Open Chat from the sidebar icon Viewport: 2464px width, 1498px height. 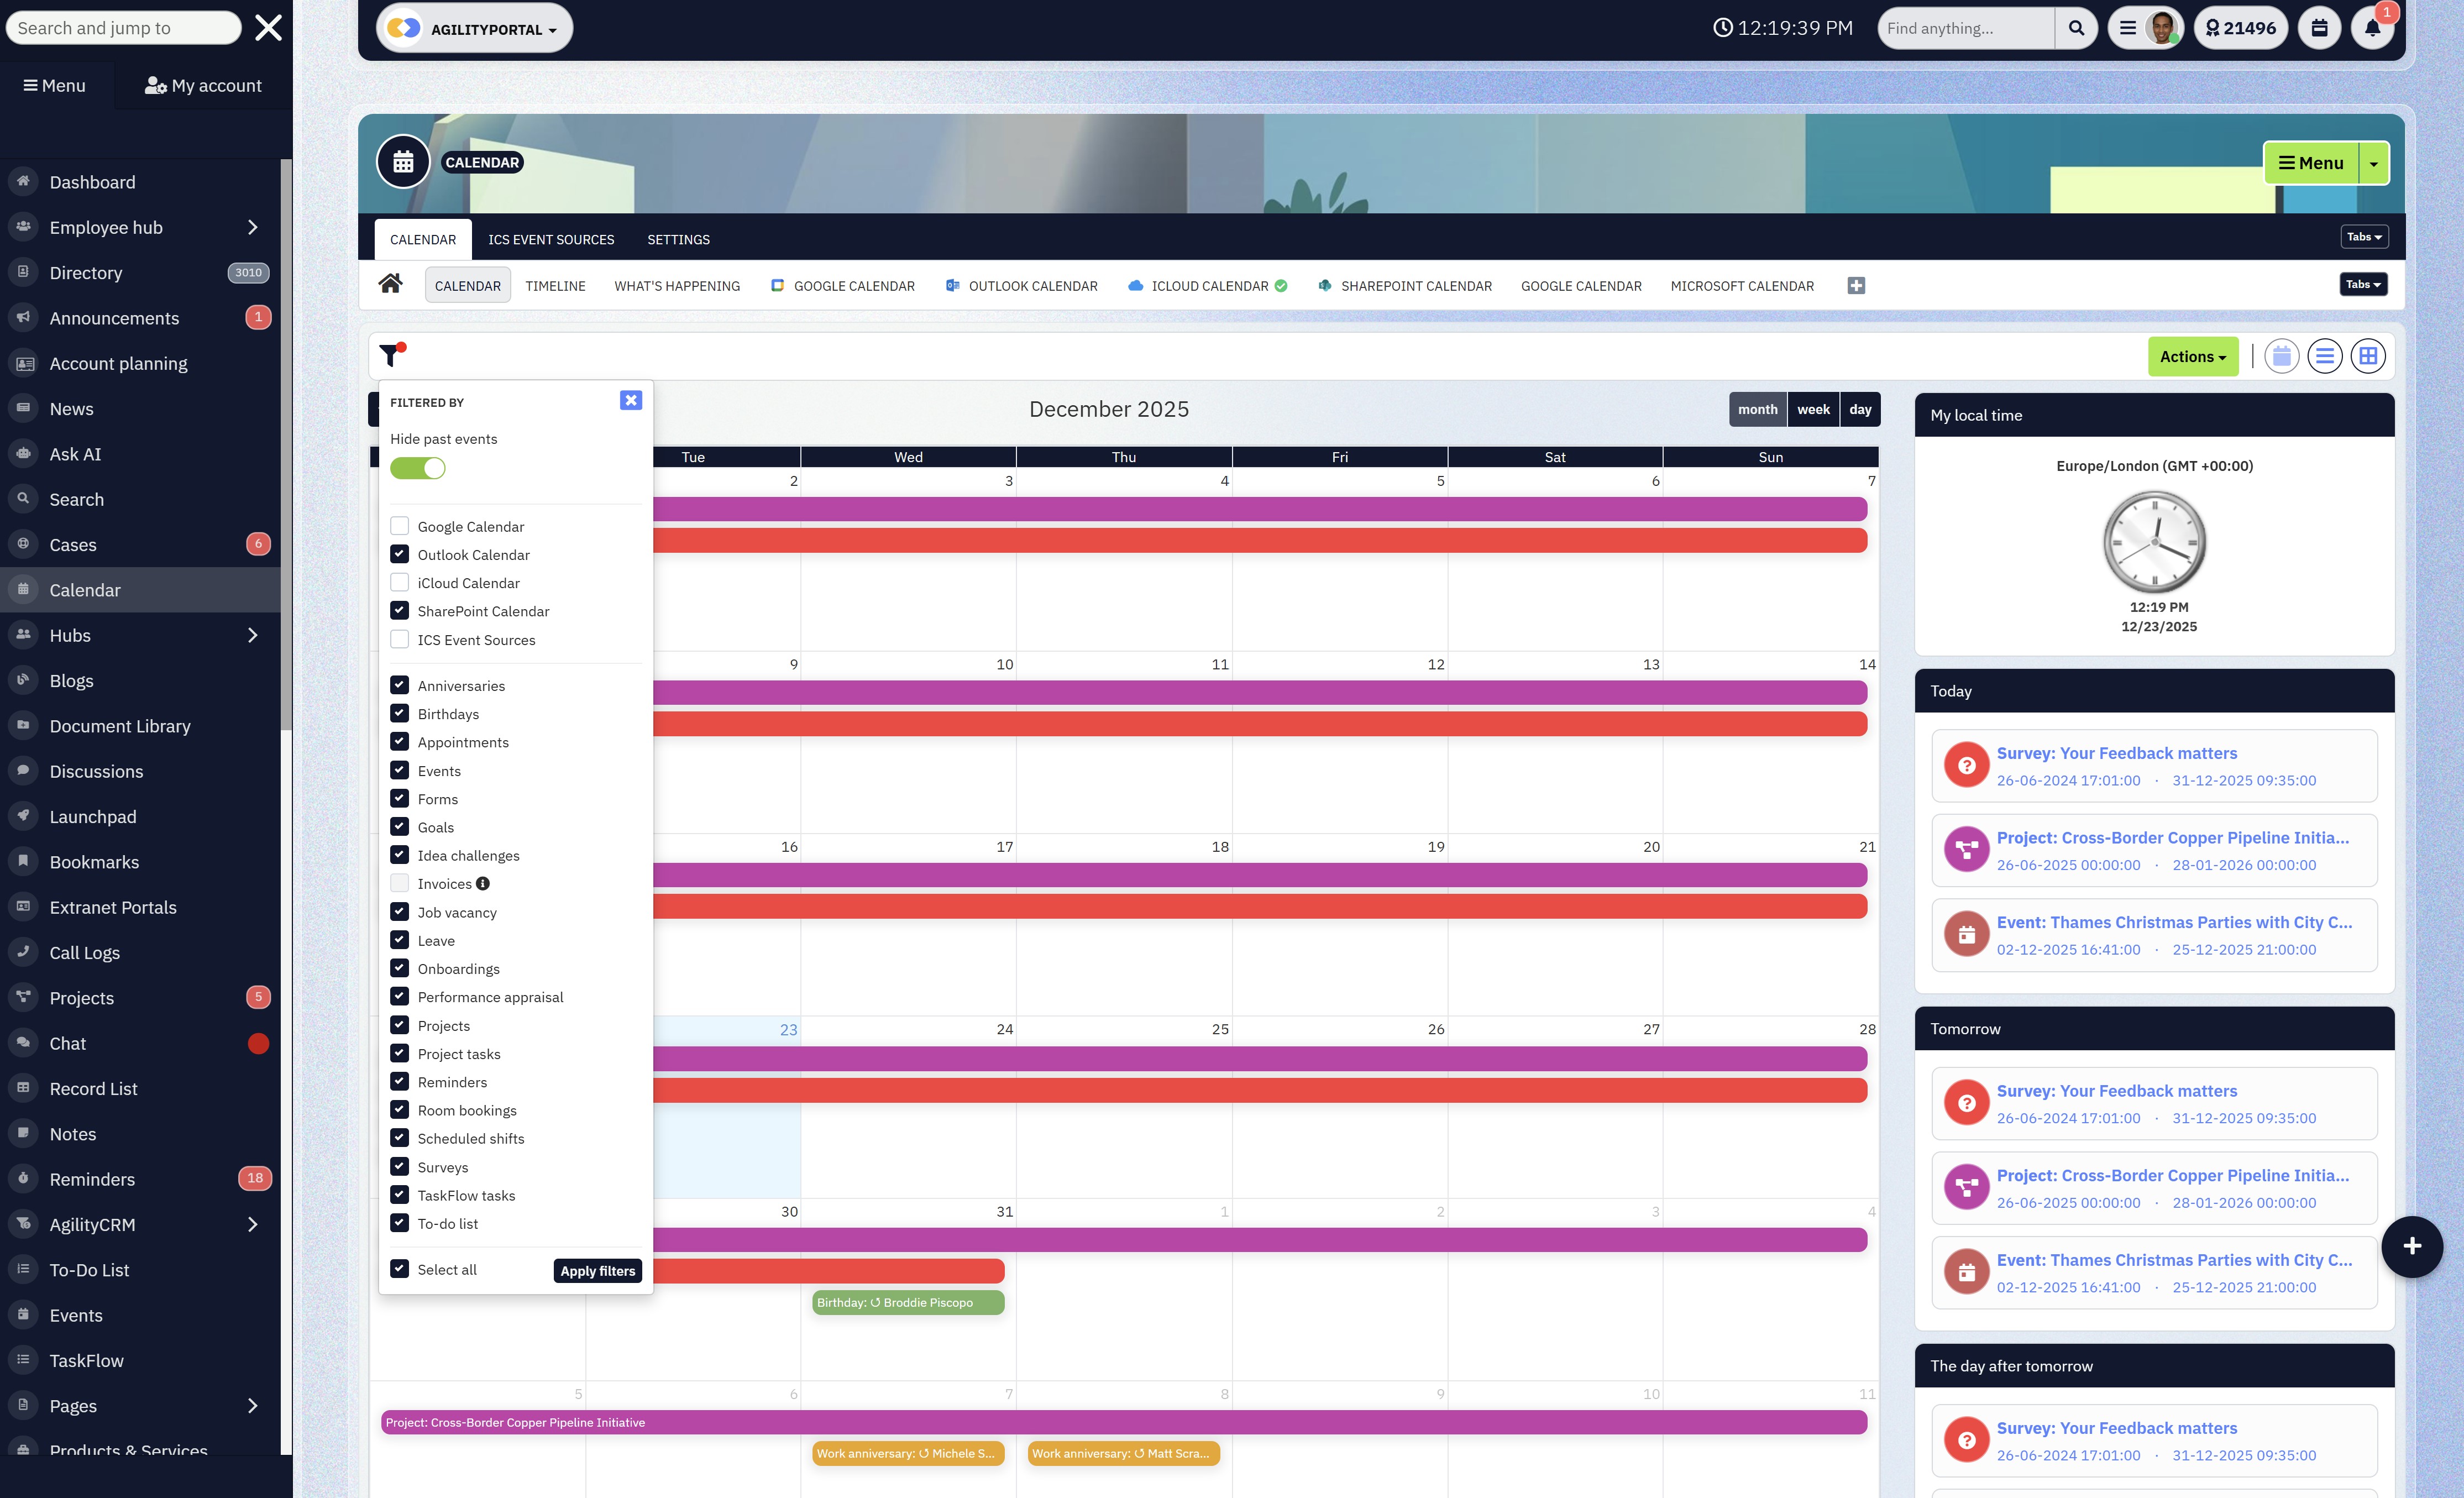tap(22, 1043)
